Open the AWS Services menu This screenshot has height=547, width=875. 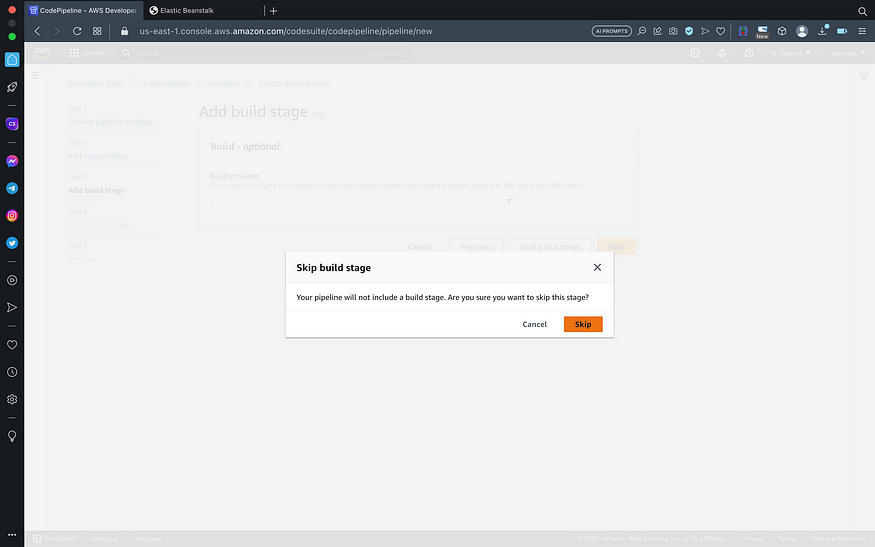[88, 53]
